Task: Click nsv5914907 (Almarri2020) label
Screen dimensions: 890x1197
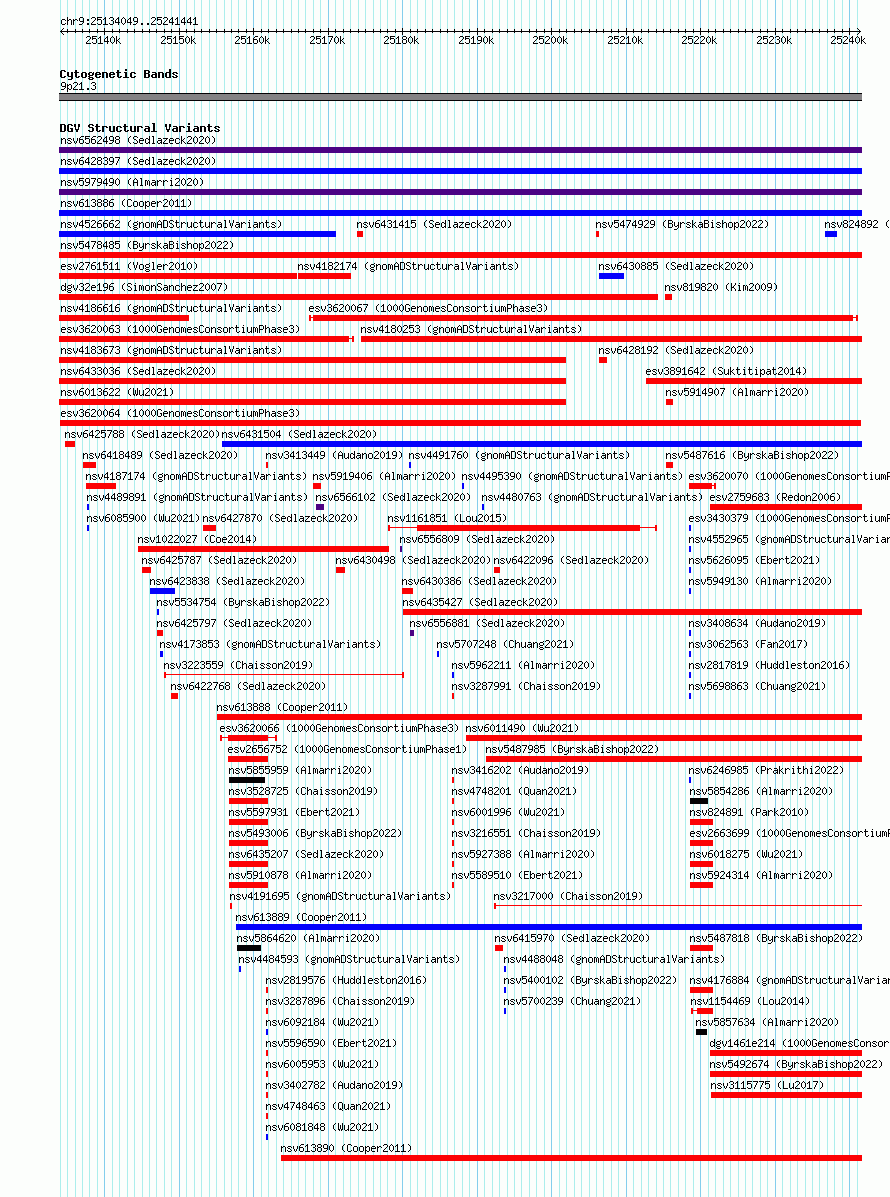Action: pyautogui.click(x=737, y=392)
